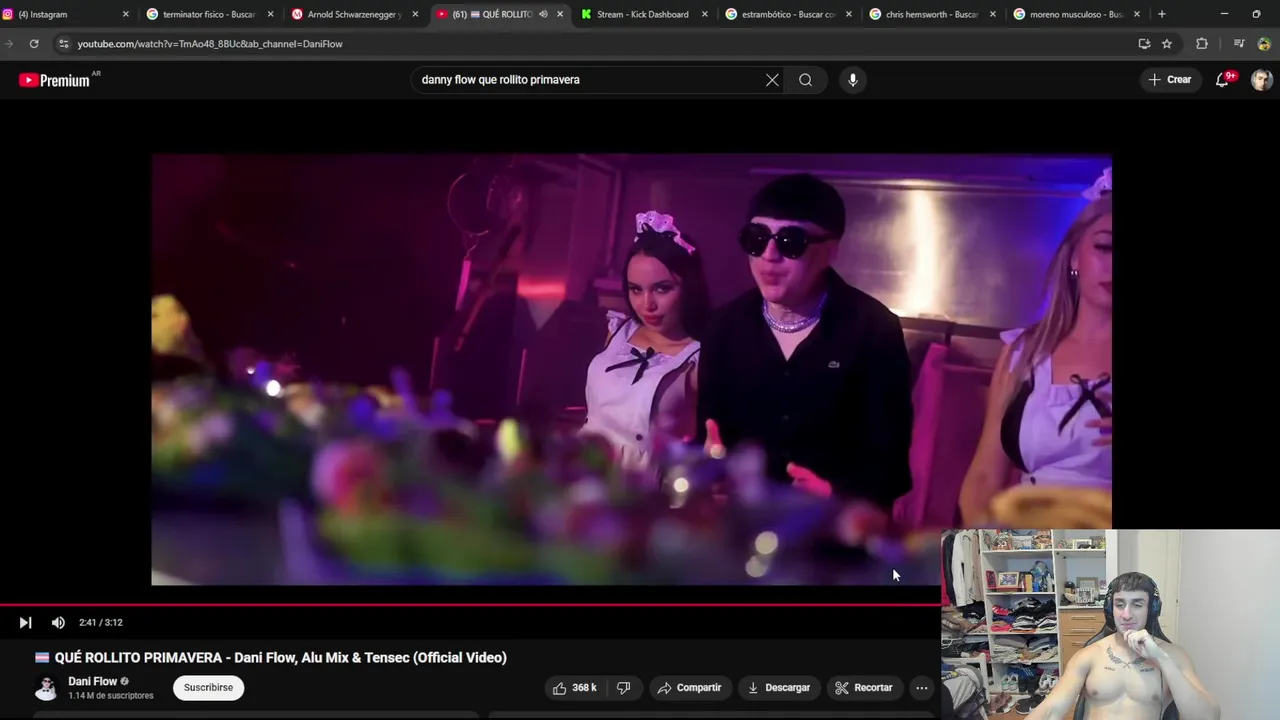Search by voice with the microphone

click(852, 80)
